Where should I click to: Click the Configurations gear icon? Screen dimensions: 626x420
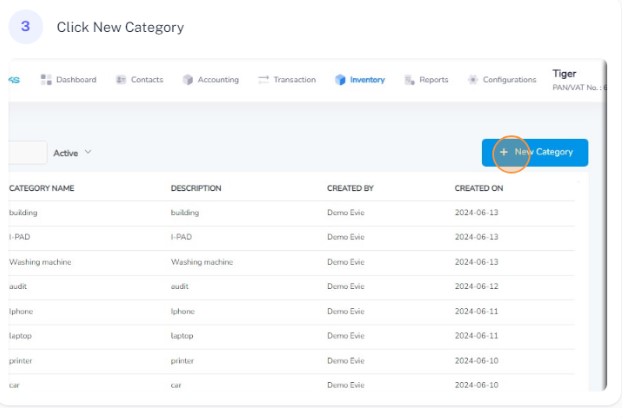pos(473,79)
